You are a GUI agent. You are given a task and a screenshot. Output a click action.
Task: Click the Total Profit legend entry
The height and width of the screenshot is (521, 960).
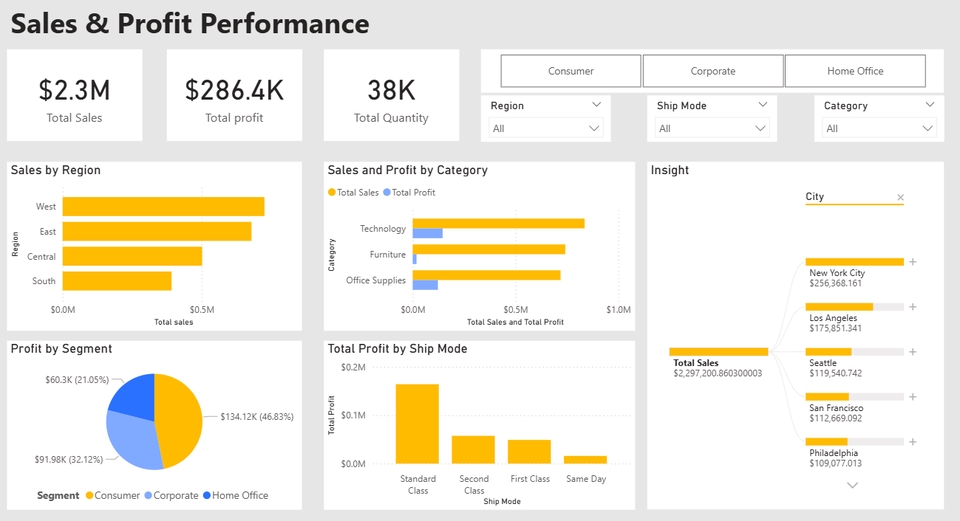click(409, 192)
